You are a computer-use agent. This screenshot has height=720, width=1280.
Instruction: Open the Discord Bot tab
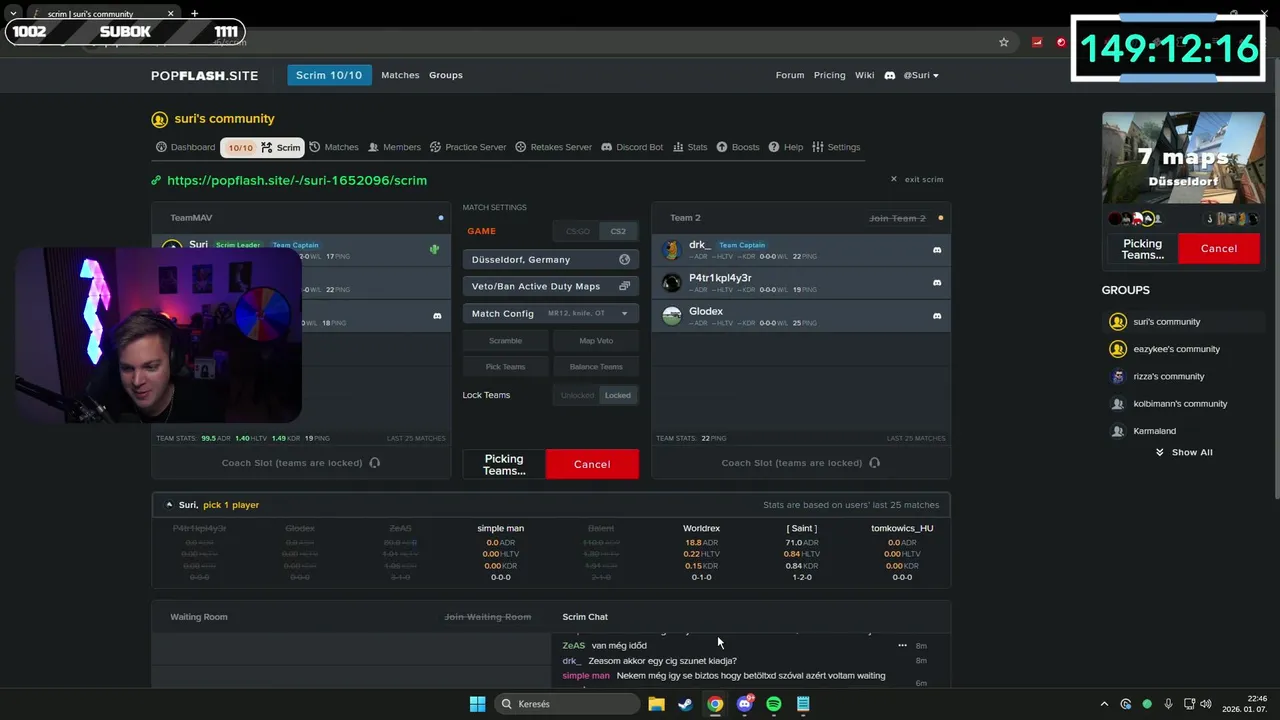point(632,147)
